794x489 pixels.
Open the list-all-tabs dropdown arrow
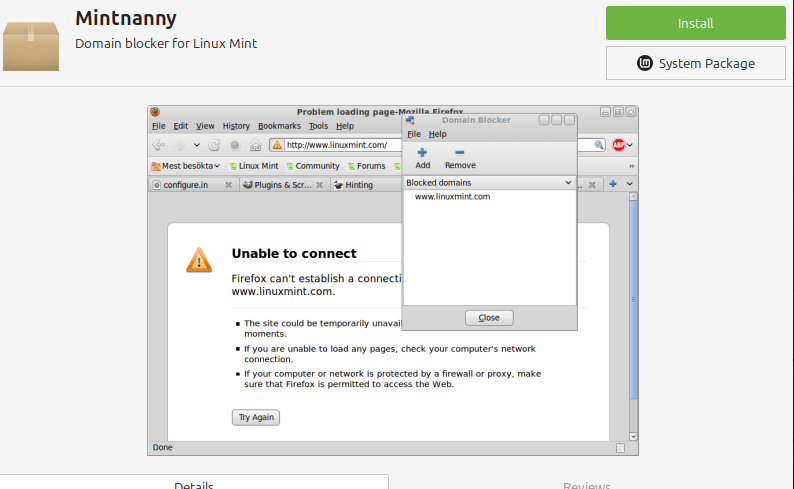coord(629,184)
